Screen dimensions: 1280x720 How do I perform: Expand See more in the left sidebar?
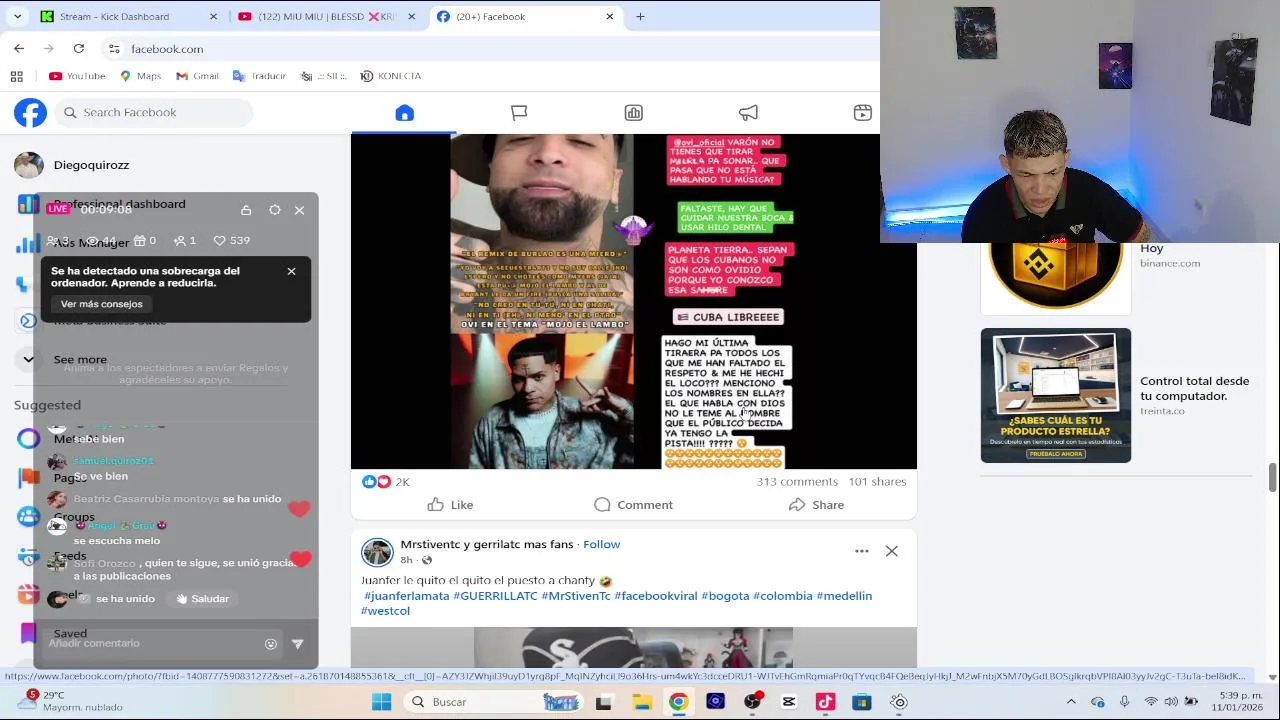click(x=80, y=359)
